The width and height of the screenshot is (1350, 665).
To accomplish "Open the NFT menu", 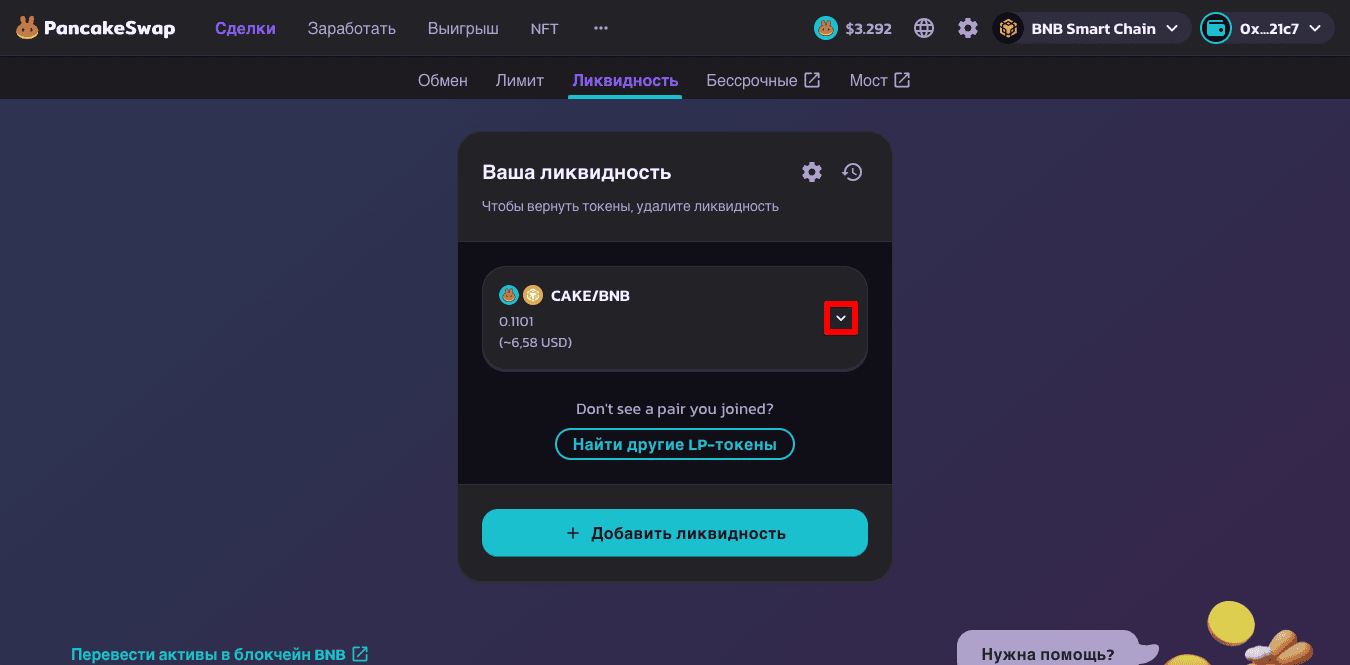I will point(545,28).
